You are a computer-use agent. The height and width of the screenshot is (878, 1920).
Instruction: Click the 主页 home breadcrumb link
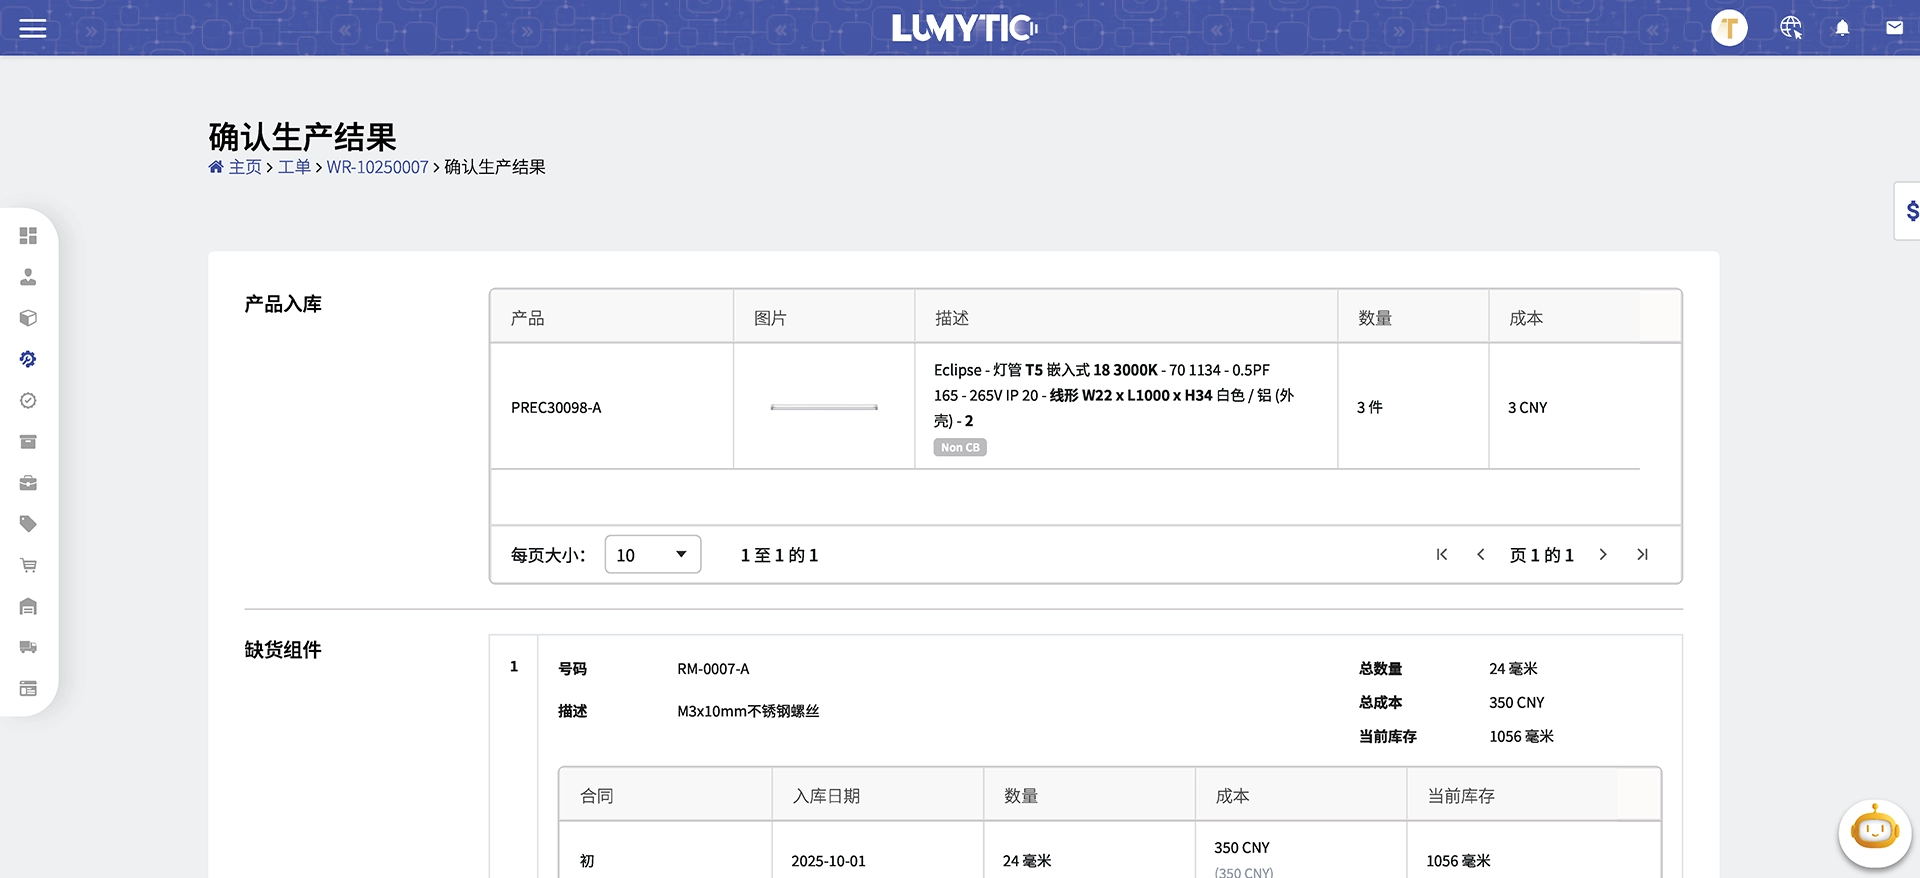(244, 167)
